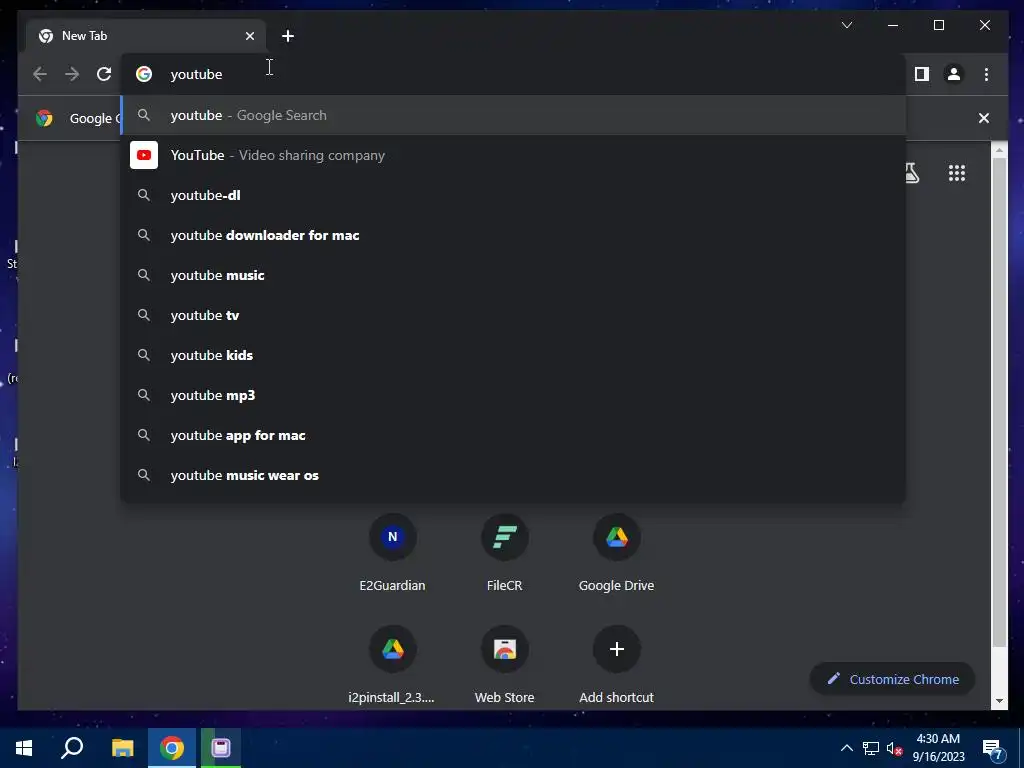This screenshot has width=1024, height=768.
Task: Dismiss the Google Chrome infobar
Action: (984, 118)
